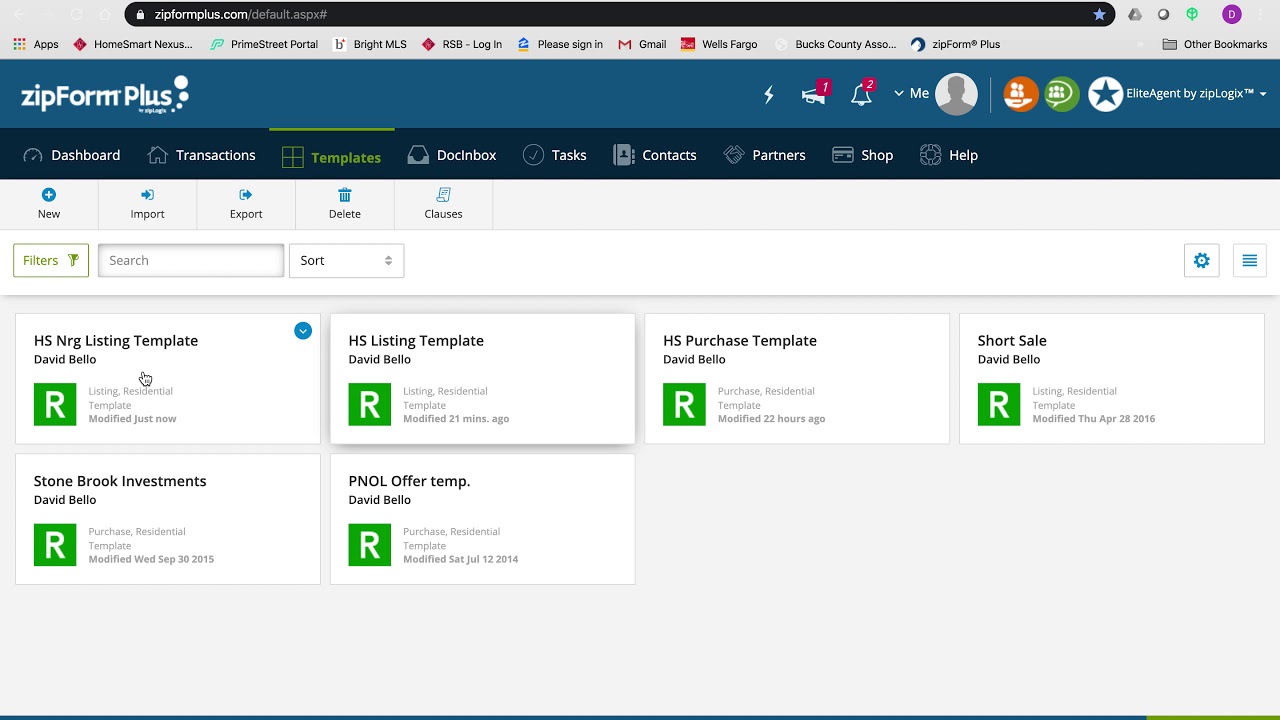Viewport: 1280px width, 720px height.
Task: Click the Delete trash icon
Action: click(x=345, y=195)
